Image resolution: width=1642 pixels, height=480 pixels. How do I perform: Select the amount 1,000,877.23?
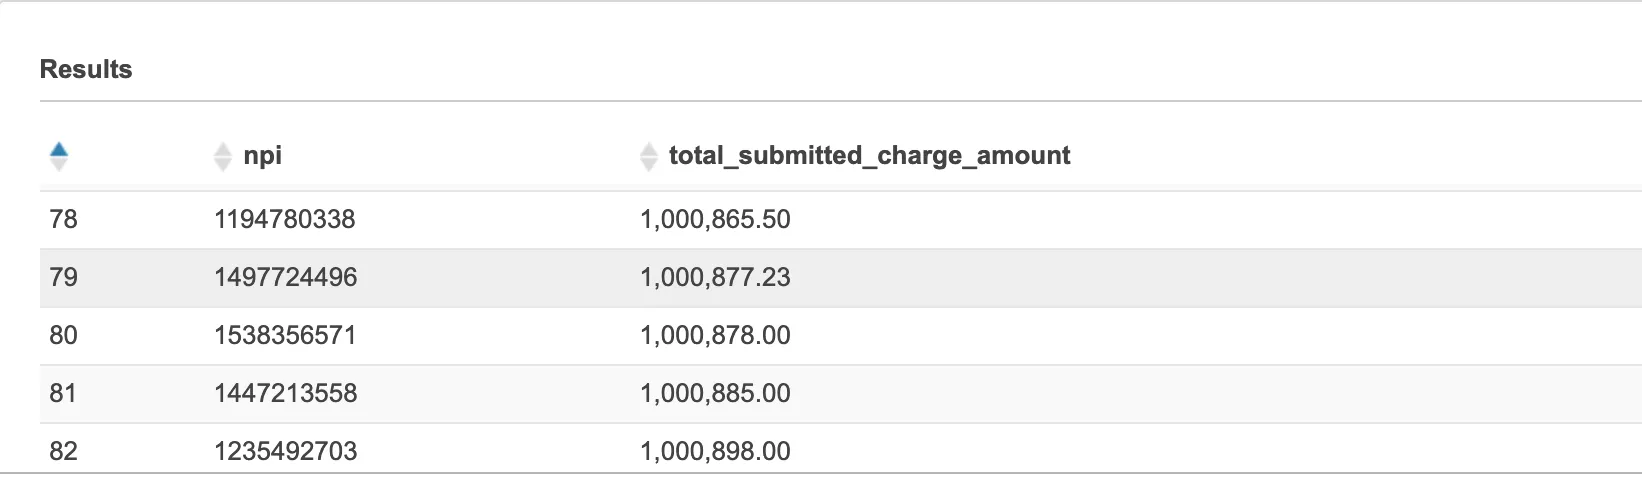[x=715, y=277]
